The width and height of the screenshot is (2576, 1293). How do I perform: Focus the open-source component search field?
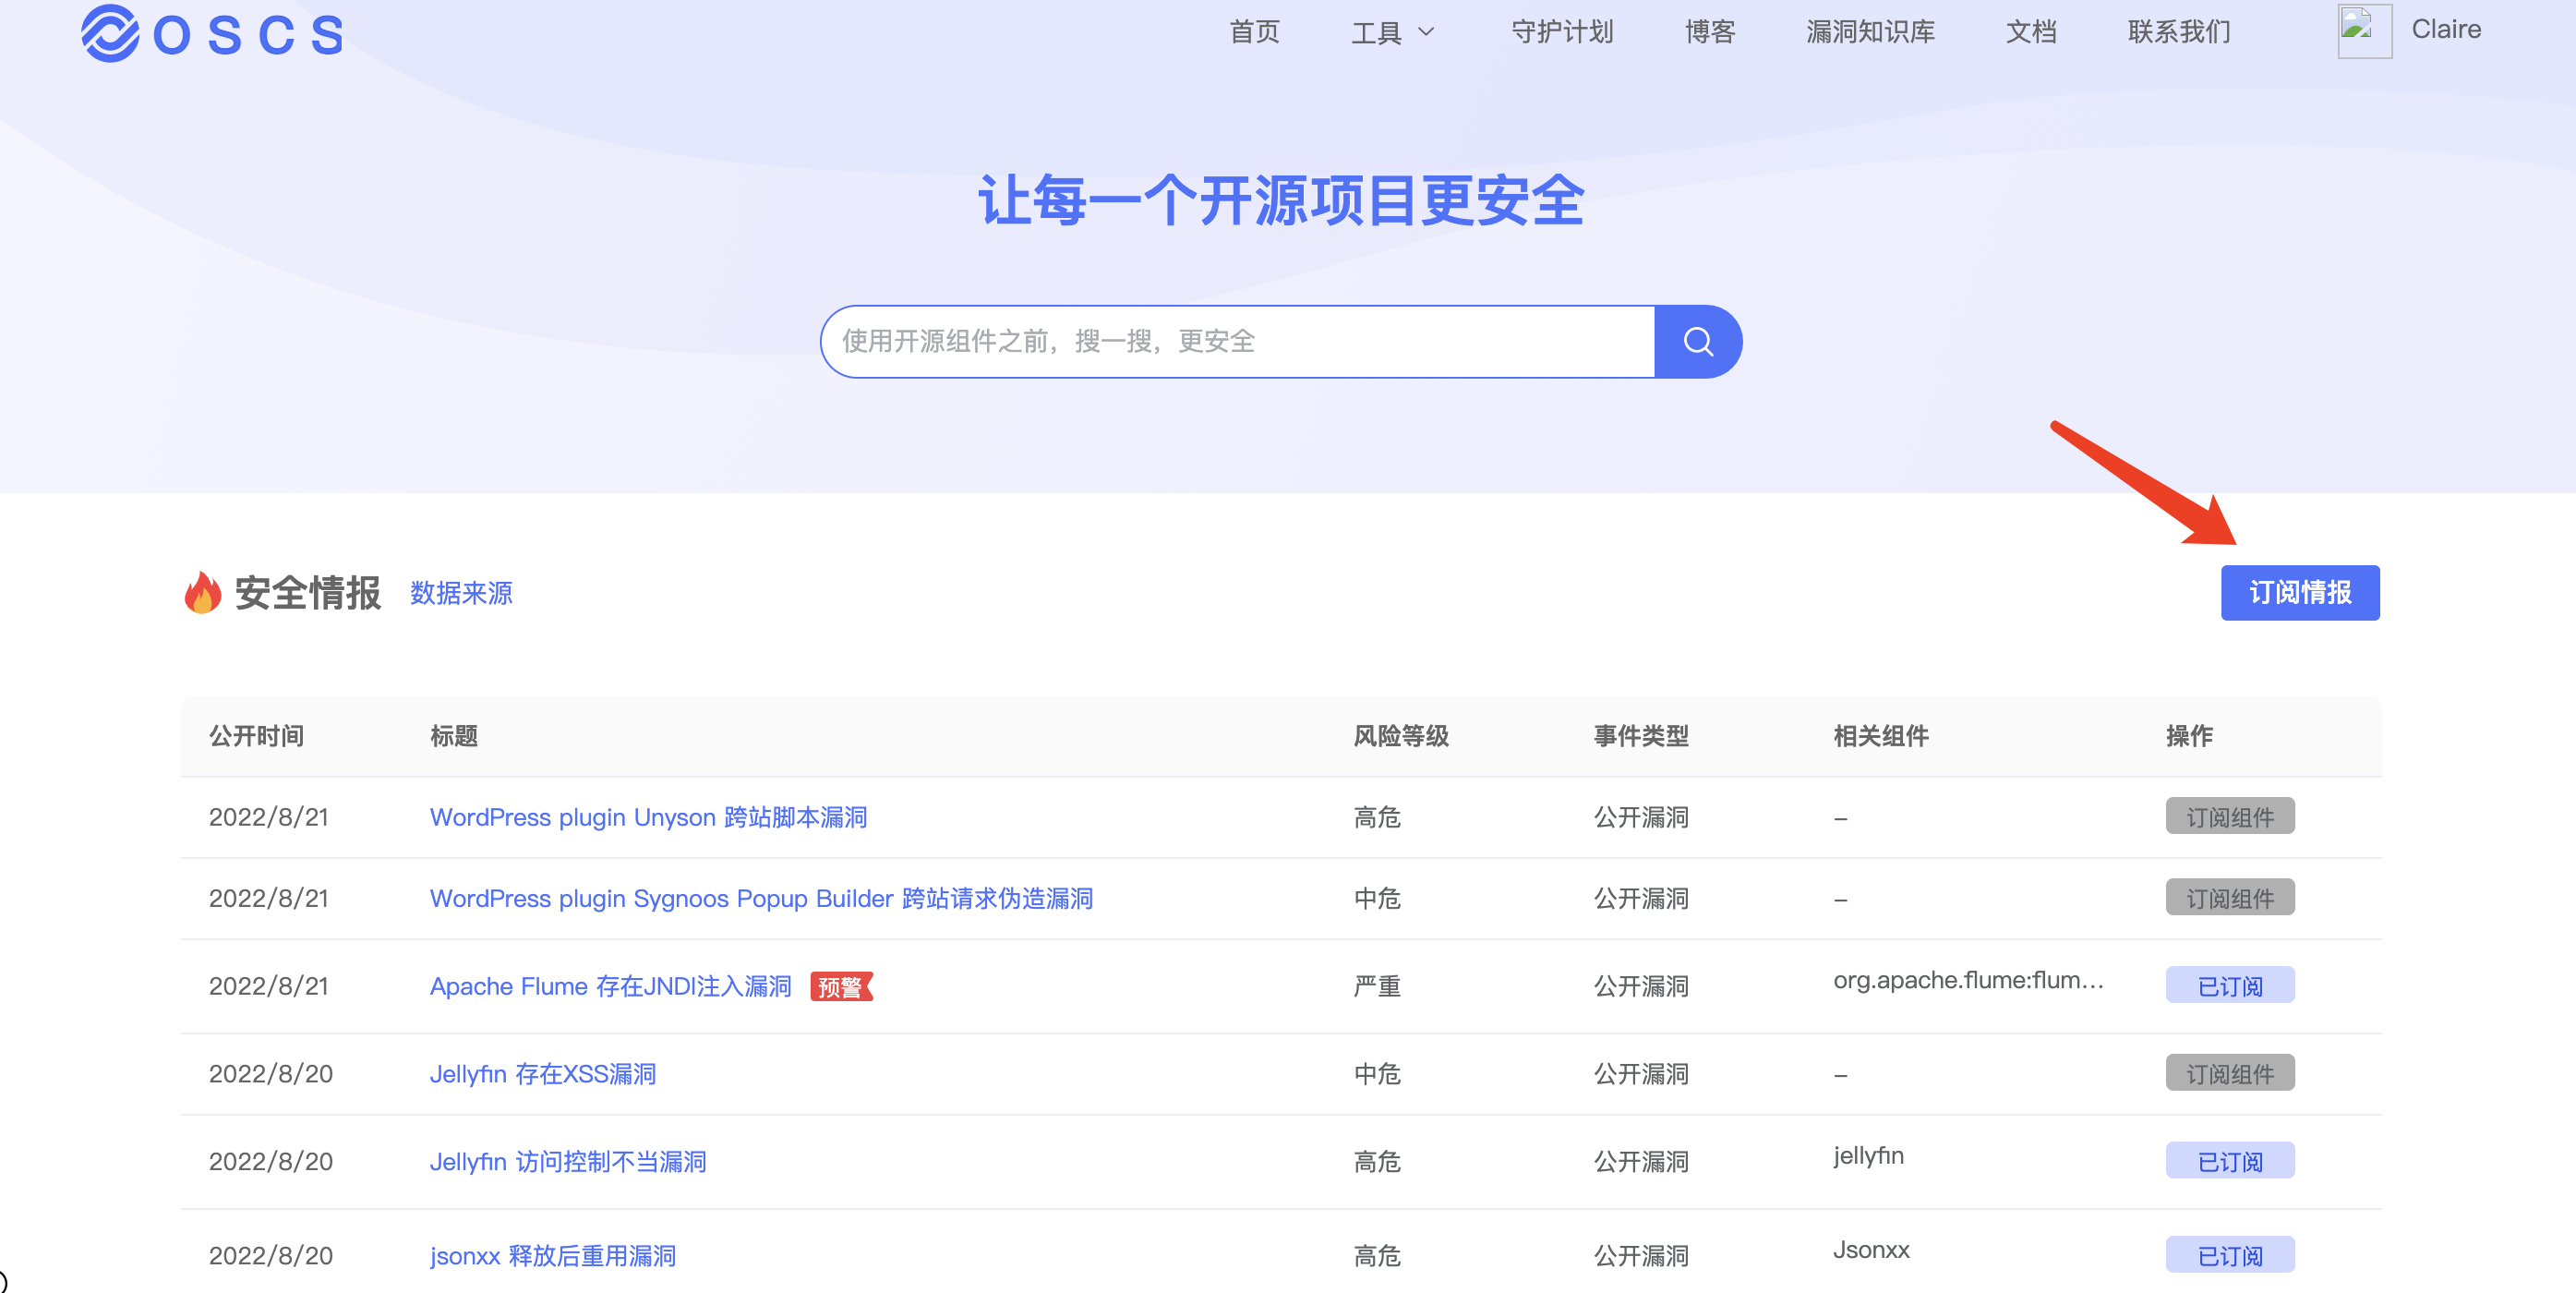pyautogui.click(x=1236, y=342)
